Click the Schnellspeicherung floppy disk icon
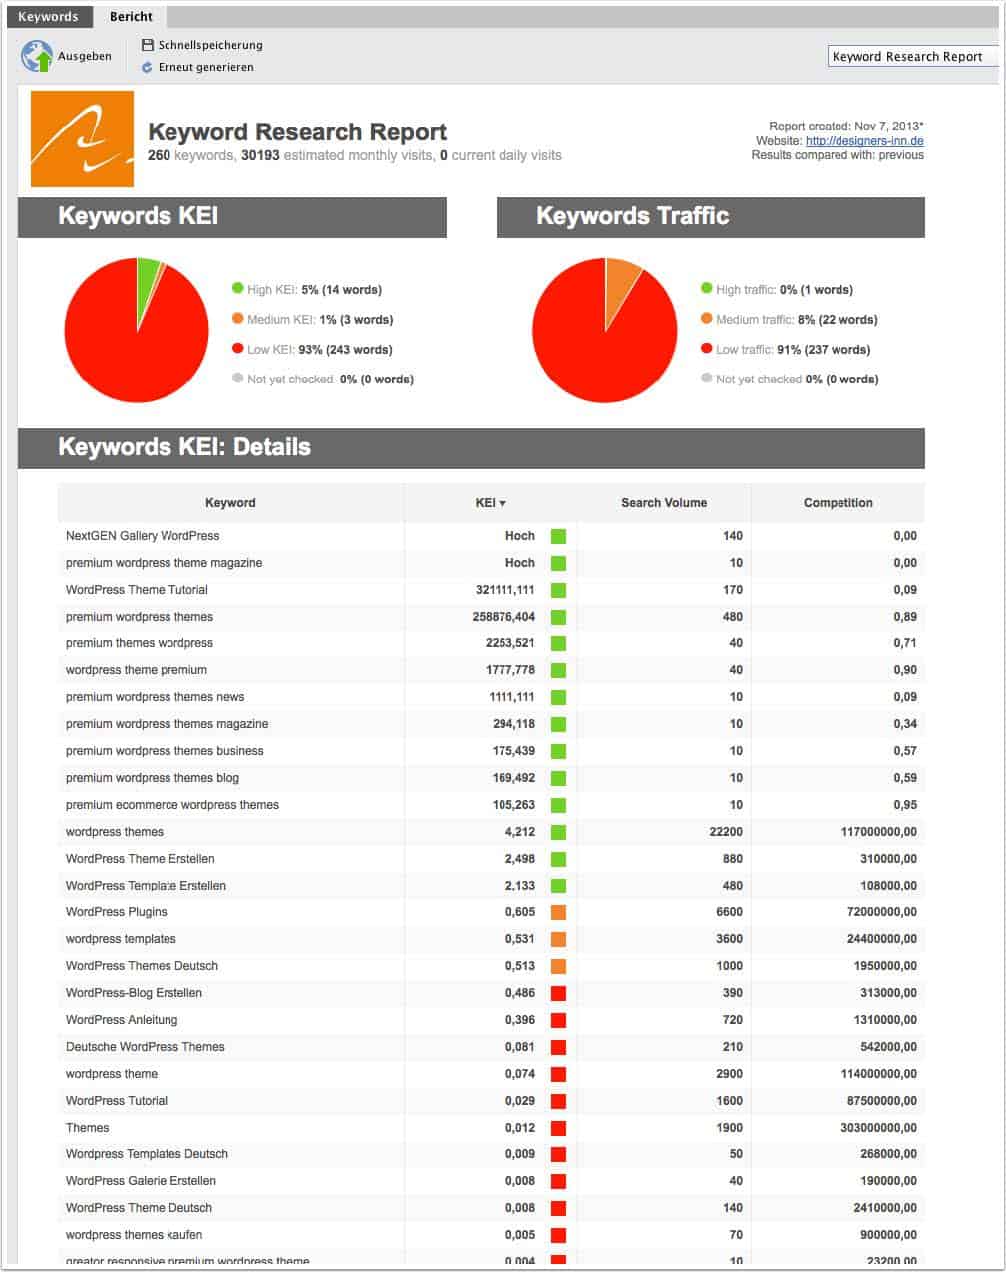 pos(148,45)
